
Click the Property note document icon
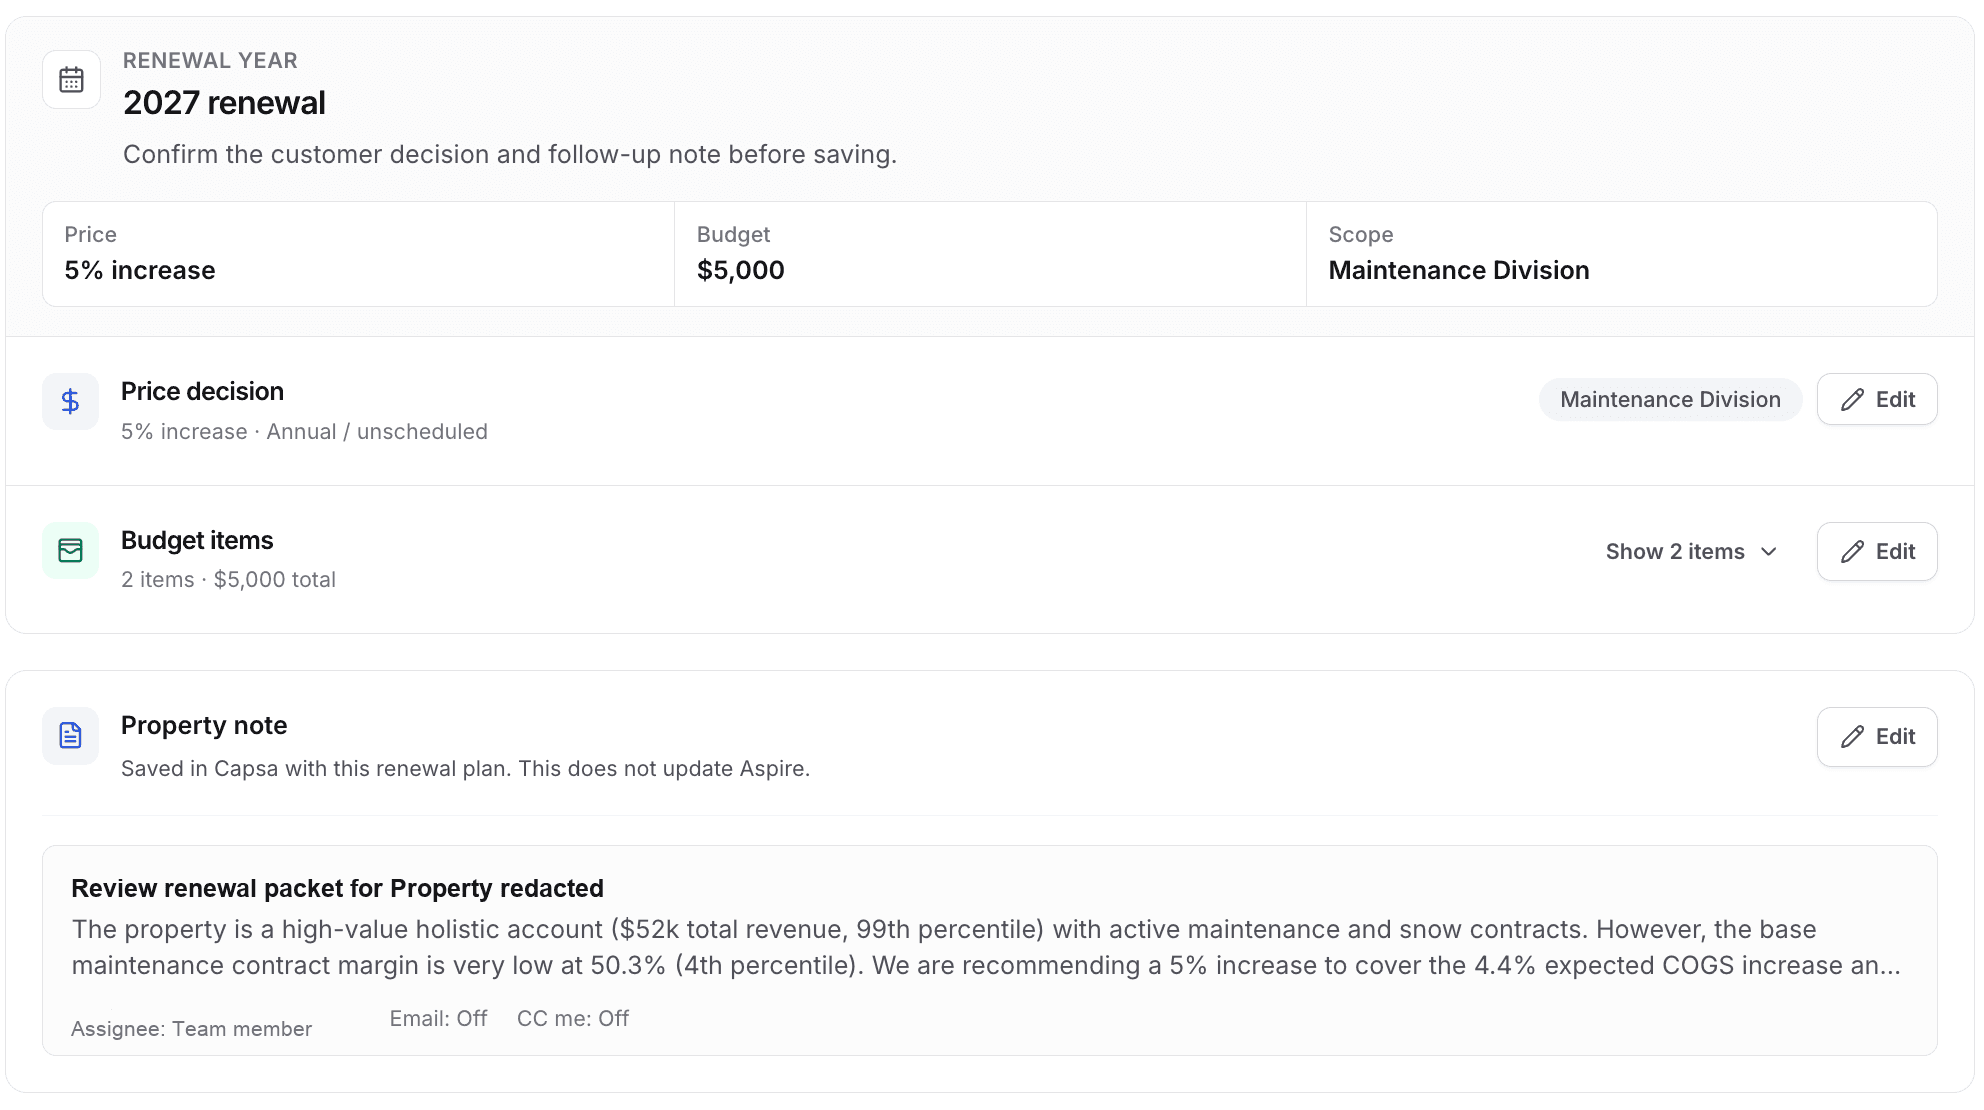(x=70, y=736)
